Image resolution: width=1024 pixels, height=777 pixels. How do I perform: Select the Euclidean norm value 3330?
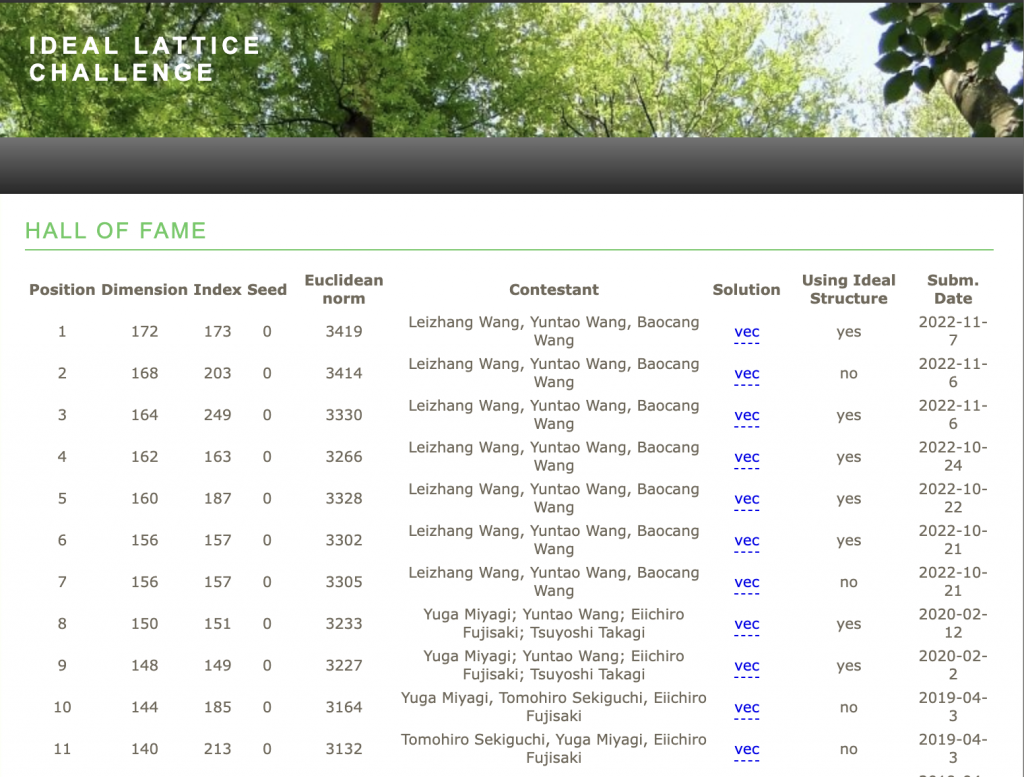pos(344,415)
